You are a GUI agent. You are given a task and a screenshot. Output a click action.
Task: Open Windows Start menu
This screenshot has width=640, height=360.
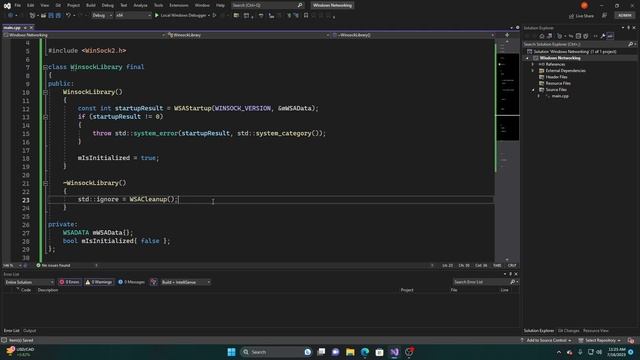tap(231, 352)
